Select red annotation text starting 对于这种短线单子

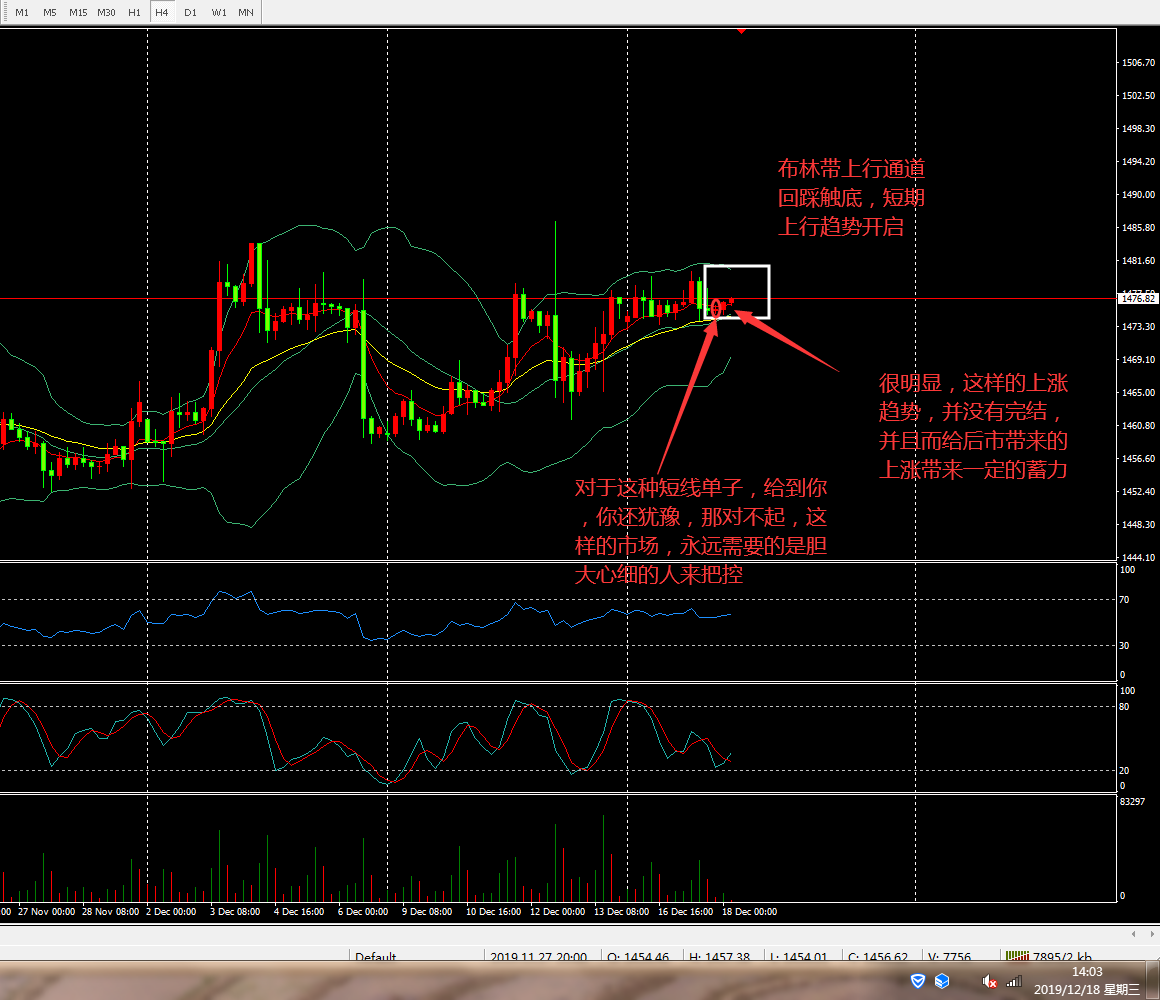point(701,531)
